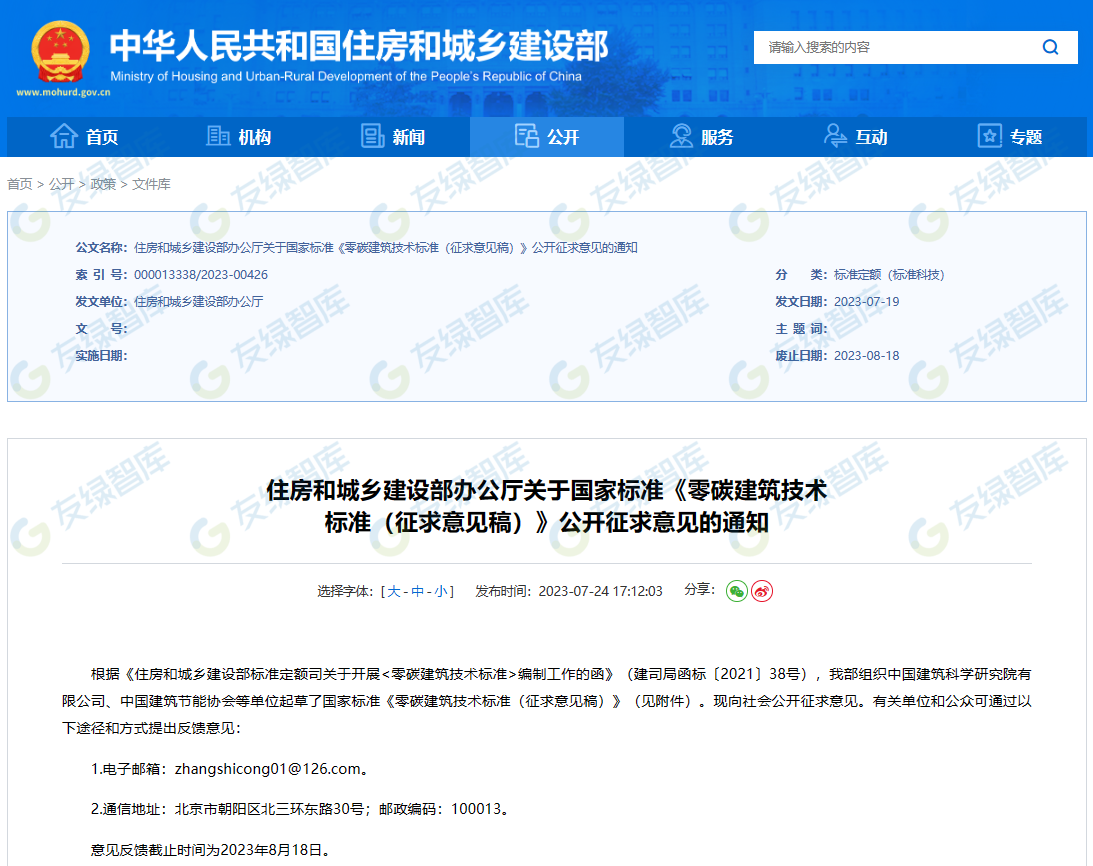Click the newspaper icon beside 新闻
This screenshot has width=1093, height=866.
(373, 136)
